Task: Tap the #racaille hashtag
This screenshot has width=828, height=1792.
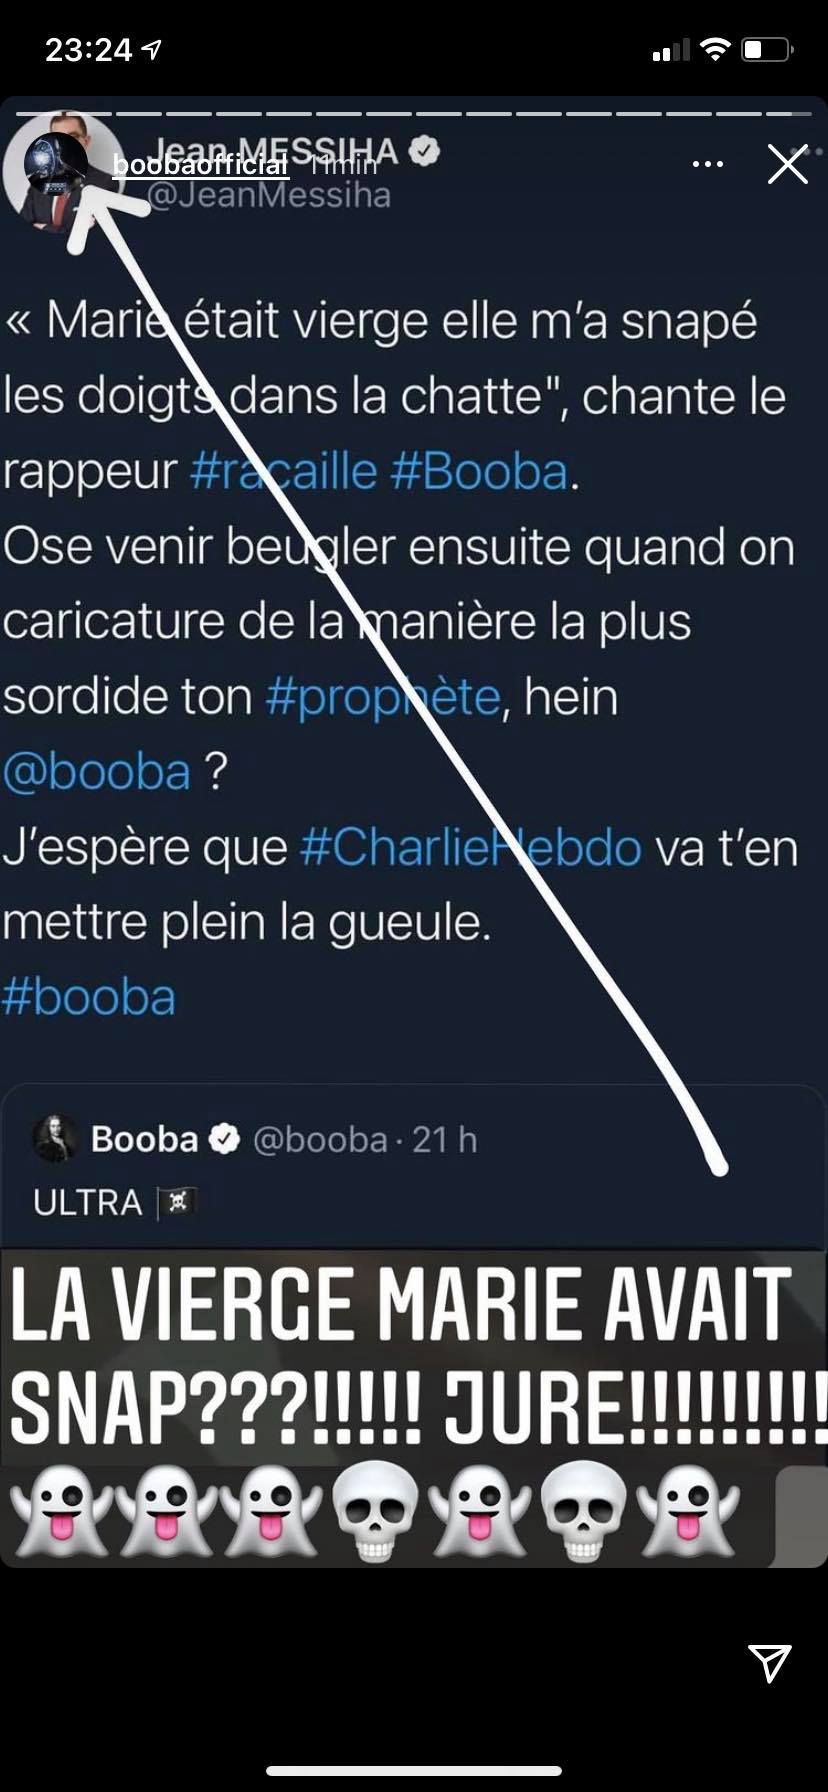Action: coord(283,471)
